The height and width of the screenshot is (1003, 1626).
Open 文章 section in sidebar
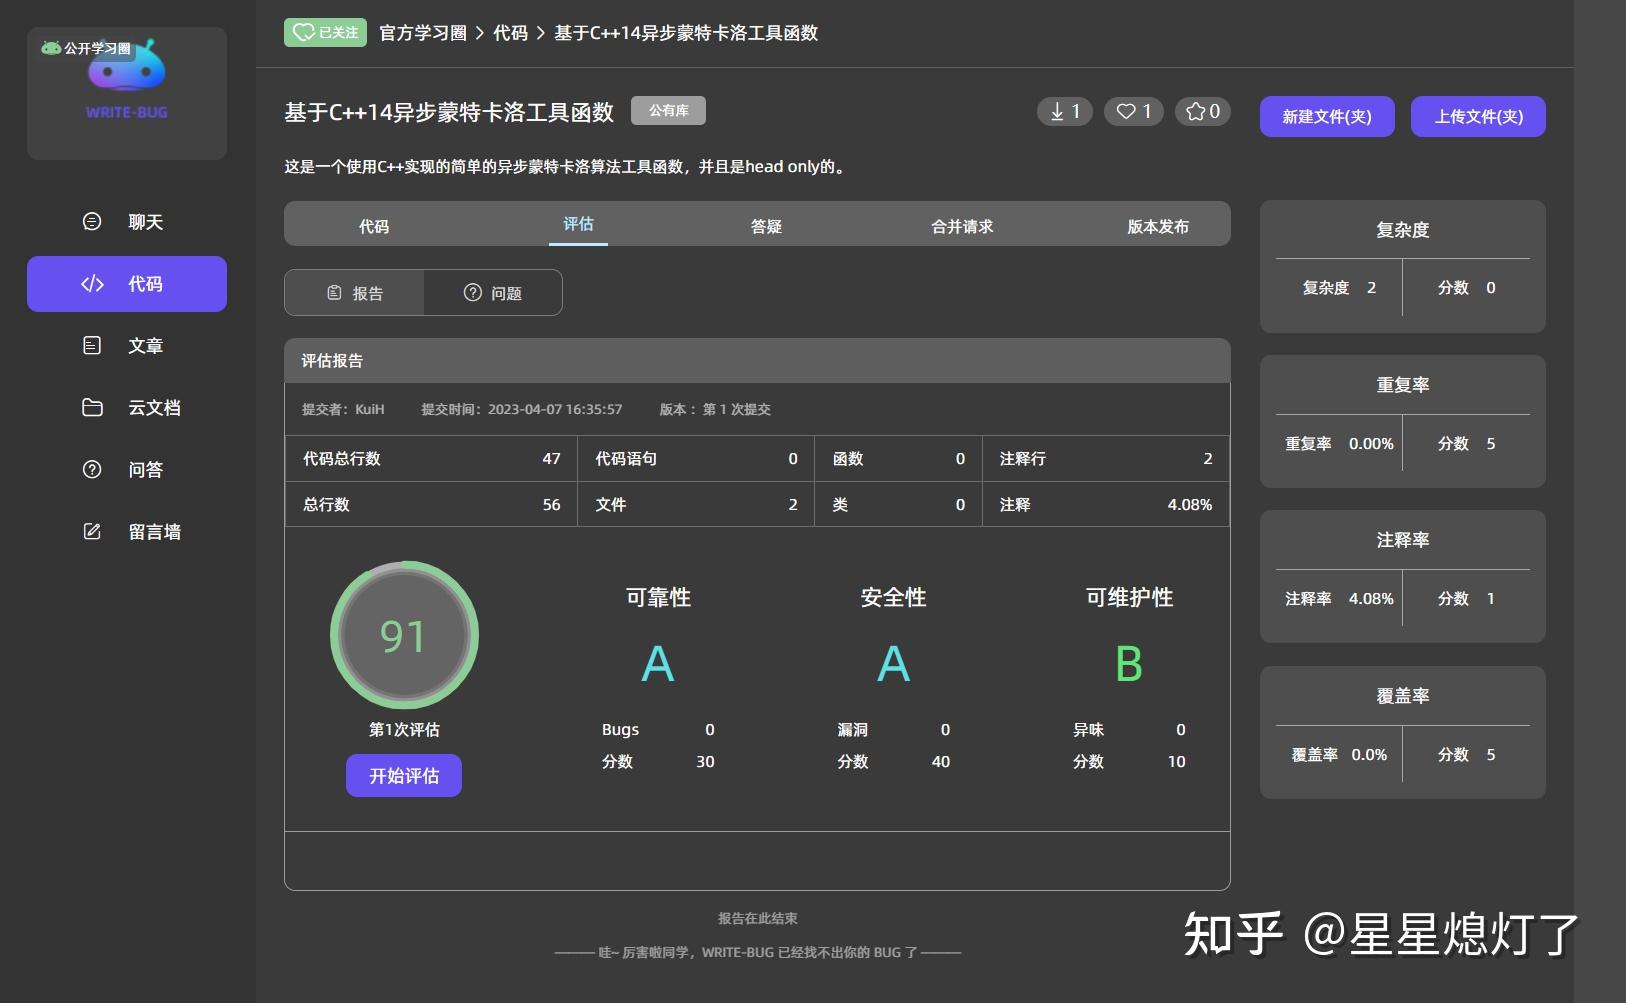tap(127, 346)
